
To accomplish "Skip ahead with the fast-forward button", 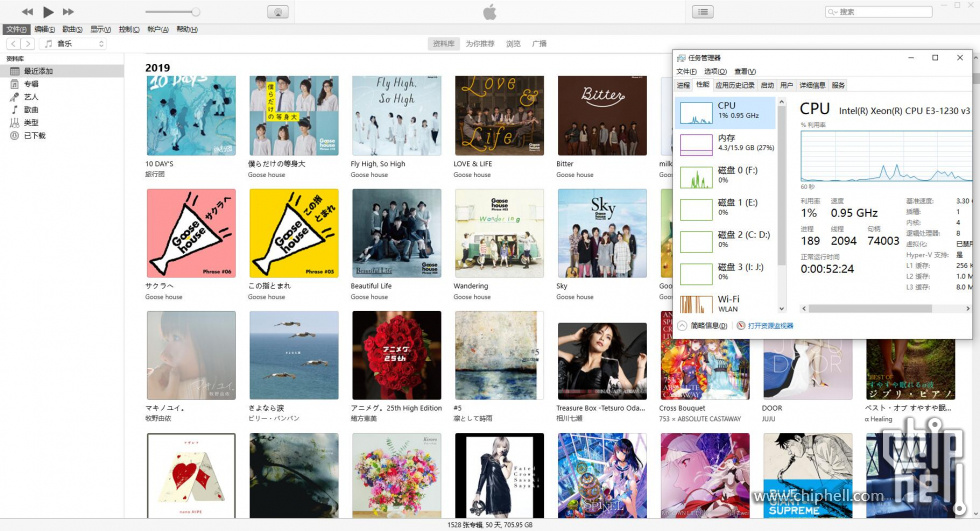I will tap(68, 12).
